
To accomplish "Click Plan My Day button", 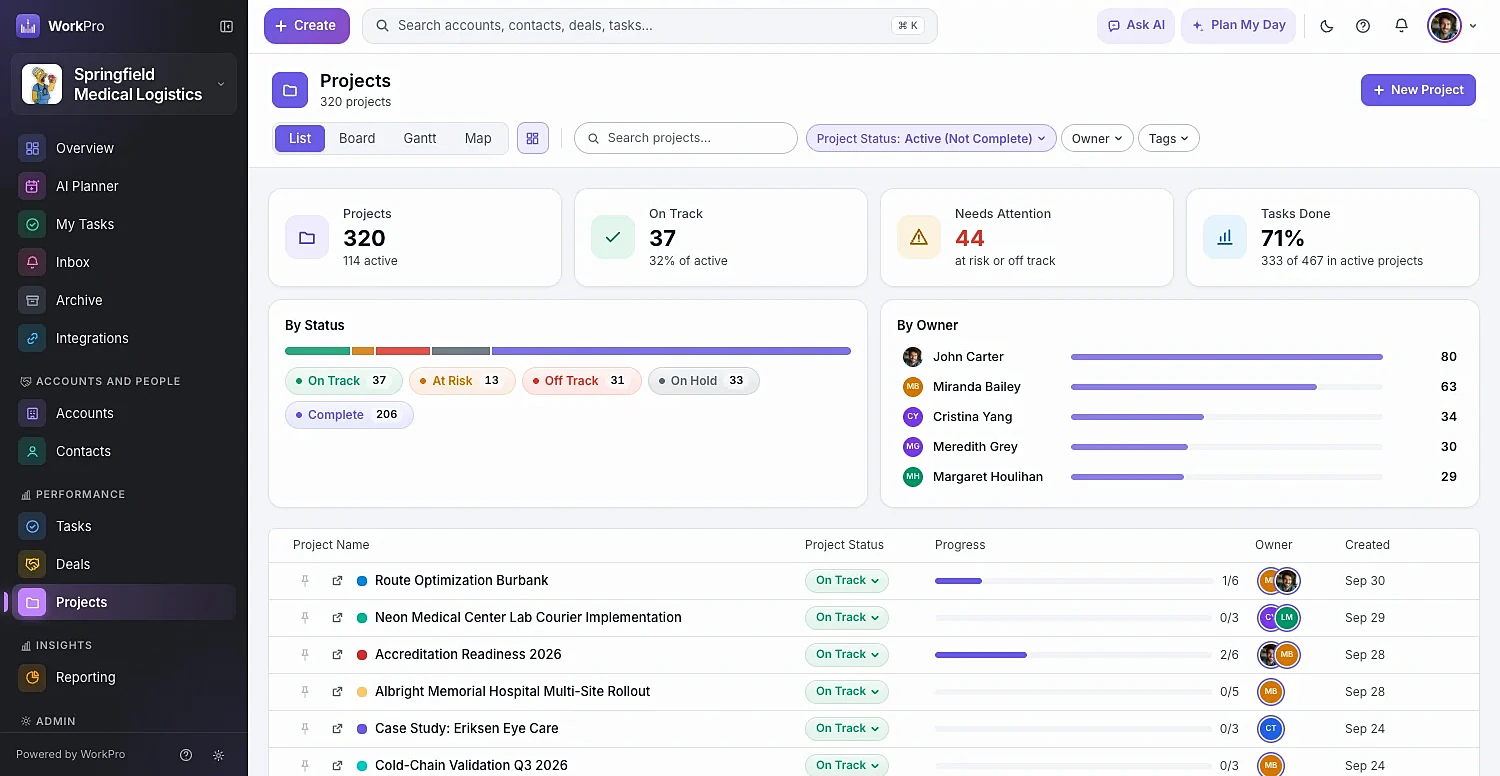I will pos(1239,26).
